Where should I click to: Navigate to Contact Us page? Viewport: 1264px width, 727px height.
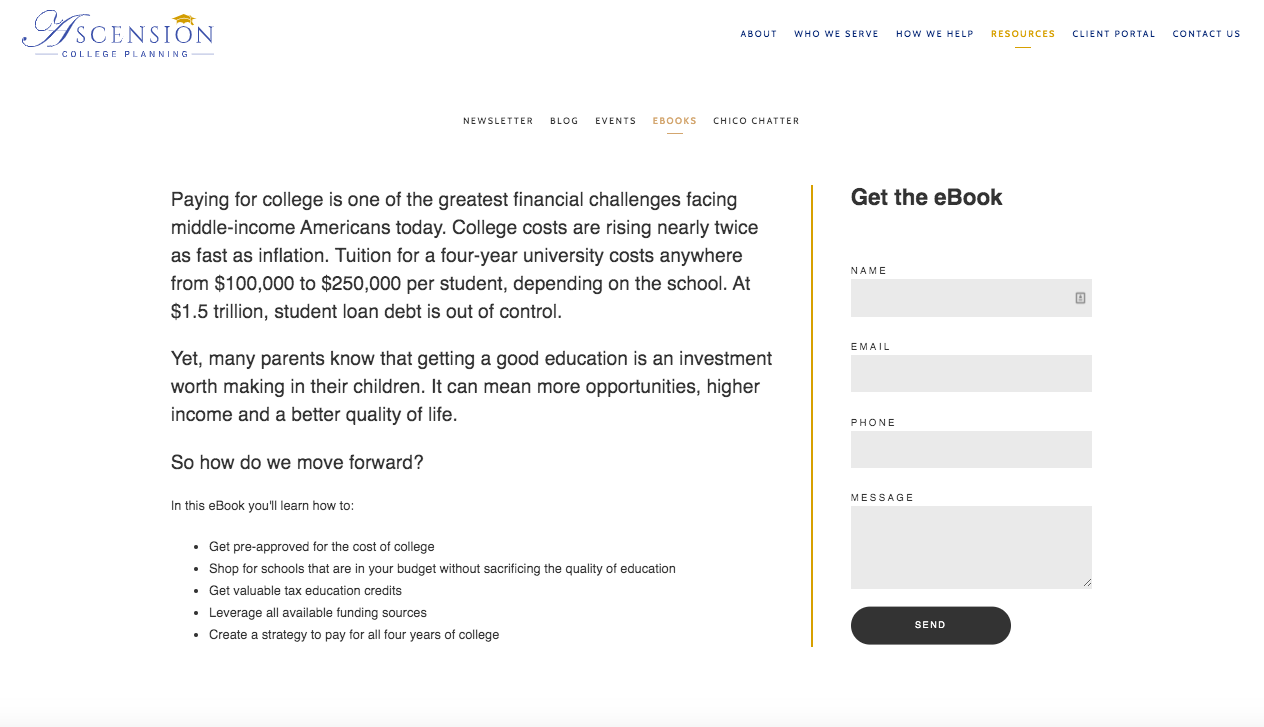coord(1206,34)
